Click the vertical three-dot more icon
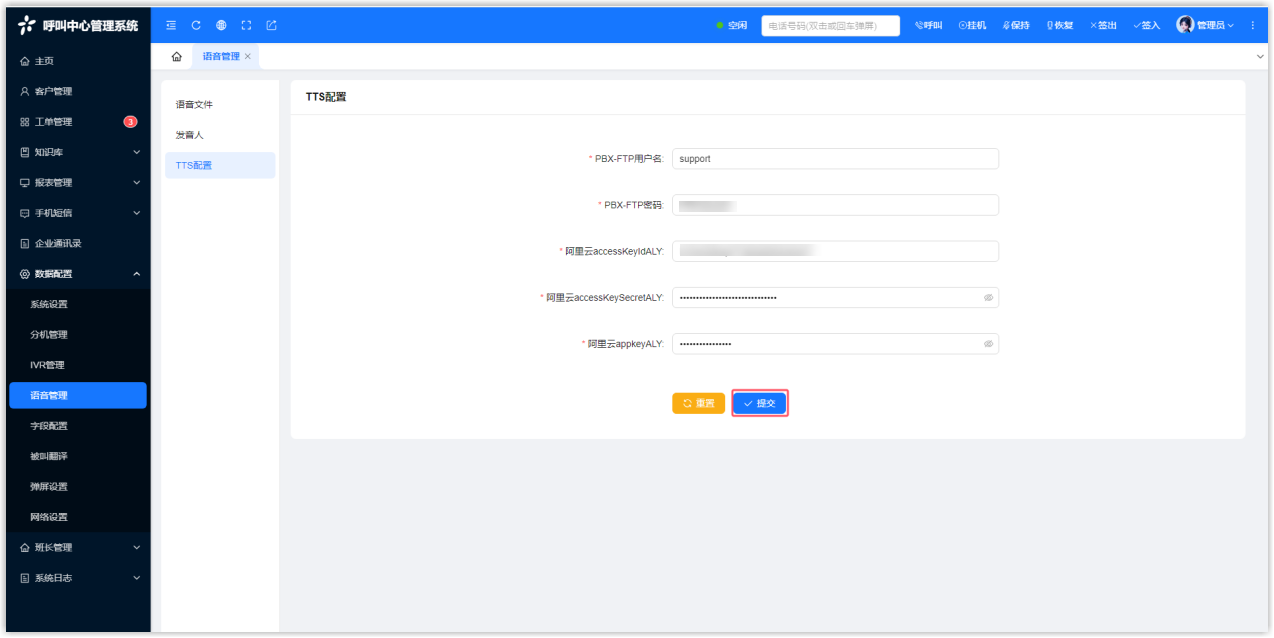The image size is (1274, 638). pos(1252,25)
